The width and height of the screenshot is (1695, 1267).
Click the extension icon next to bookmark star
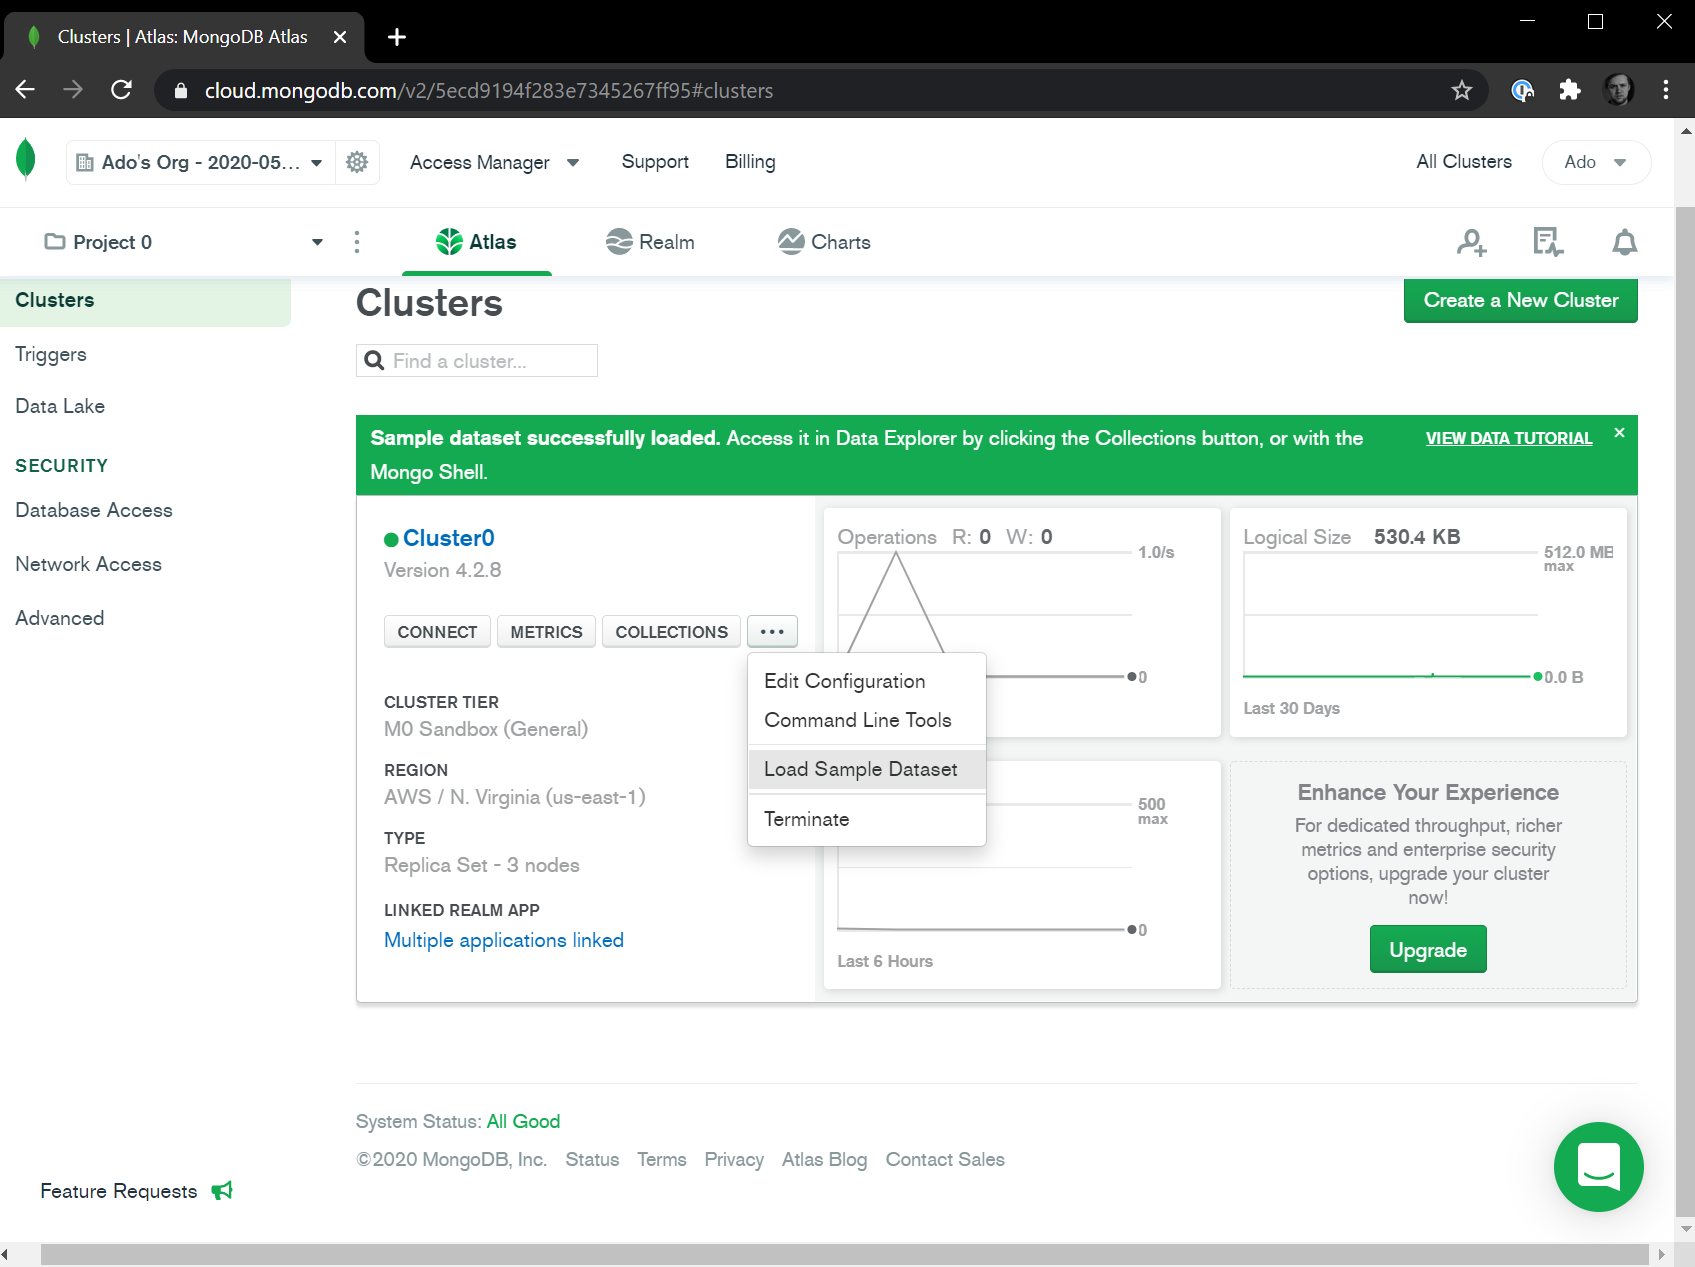[1522, 91]
